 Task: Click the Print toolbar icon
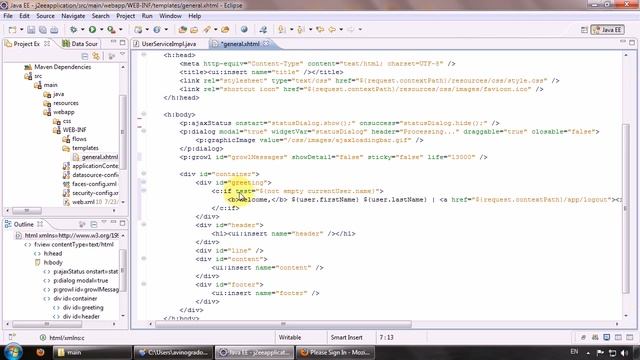tap(54, 30)
